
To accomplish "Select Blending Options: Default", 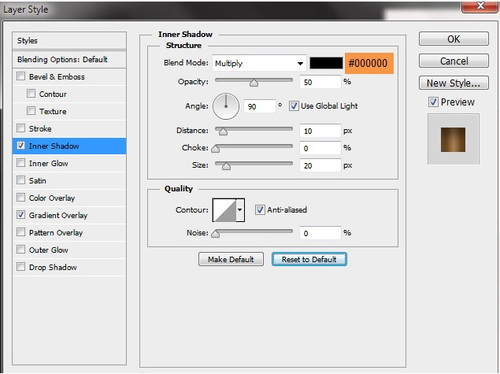I will pyautogui.click(x=69, y=59).
